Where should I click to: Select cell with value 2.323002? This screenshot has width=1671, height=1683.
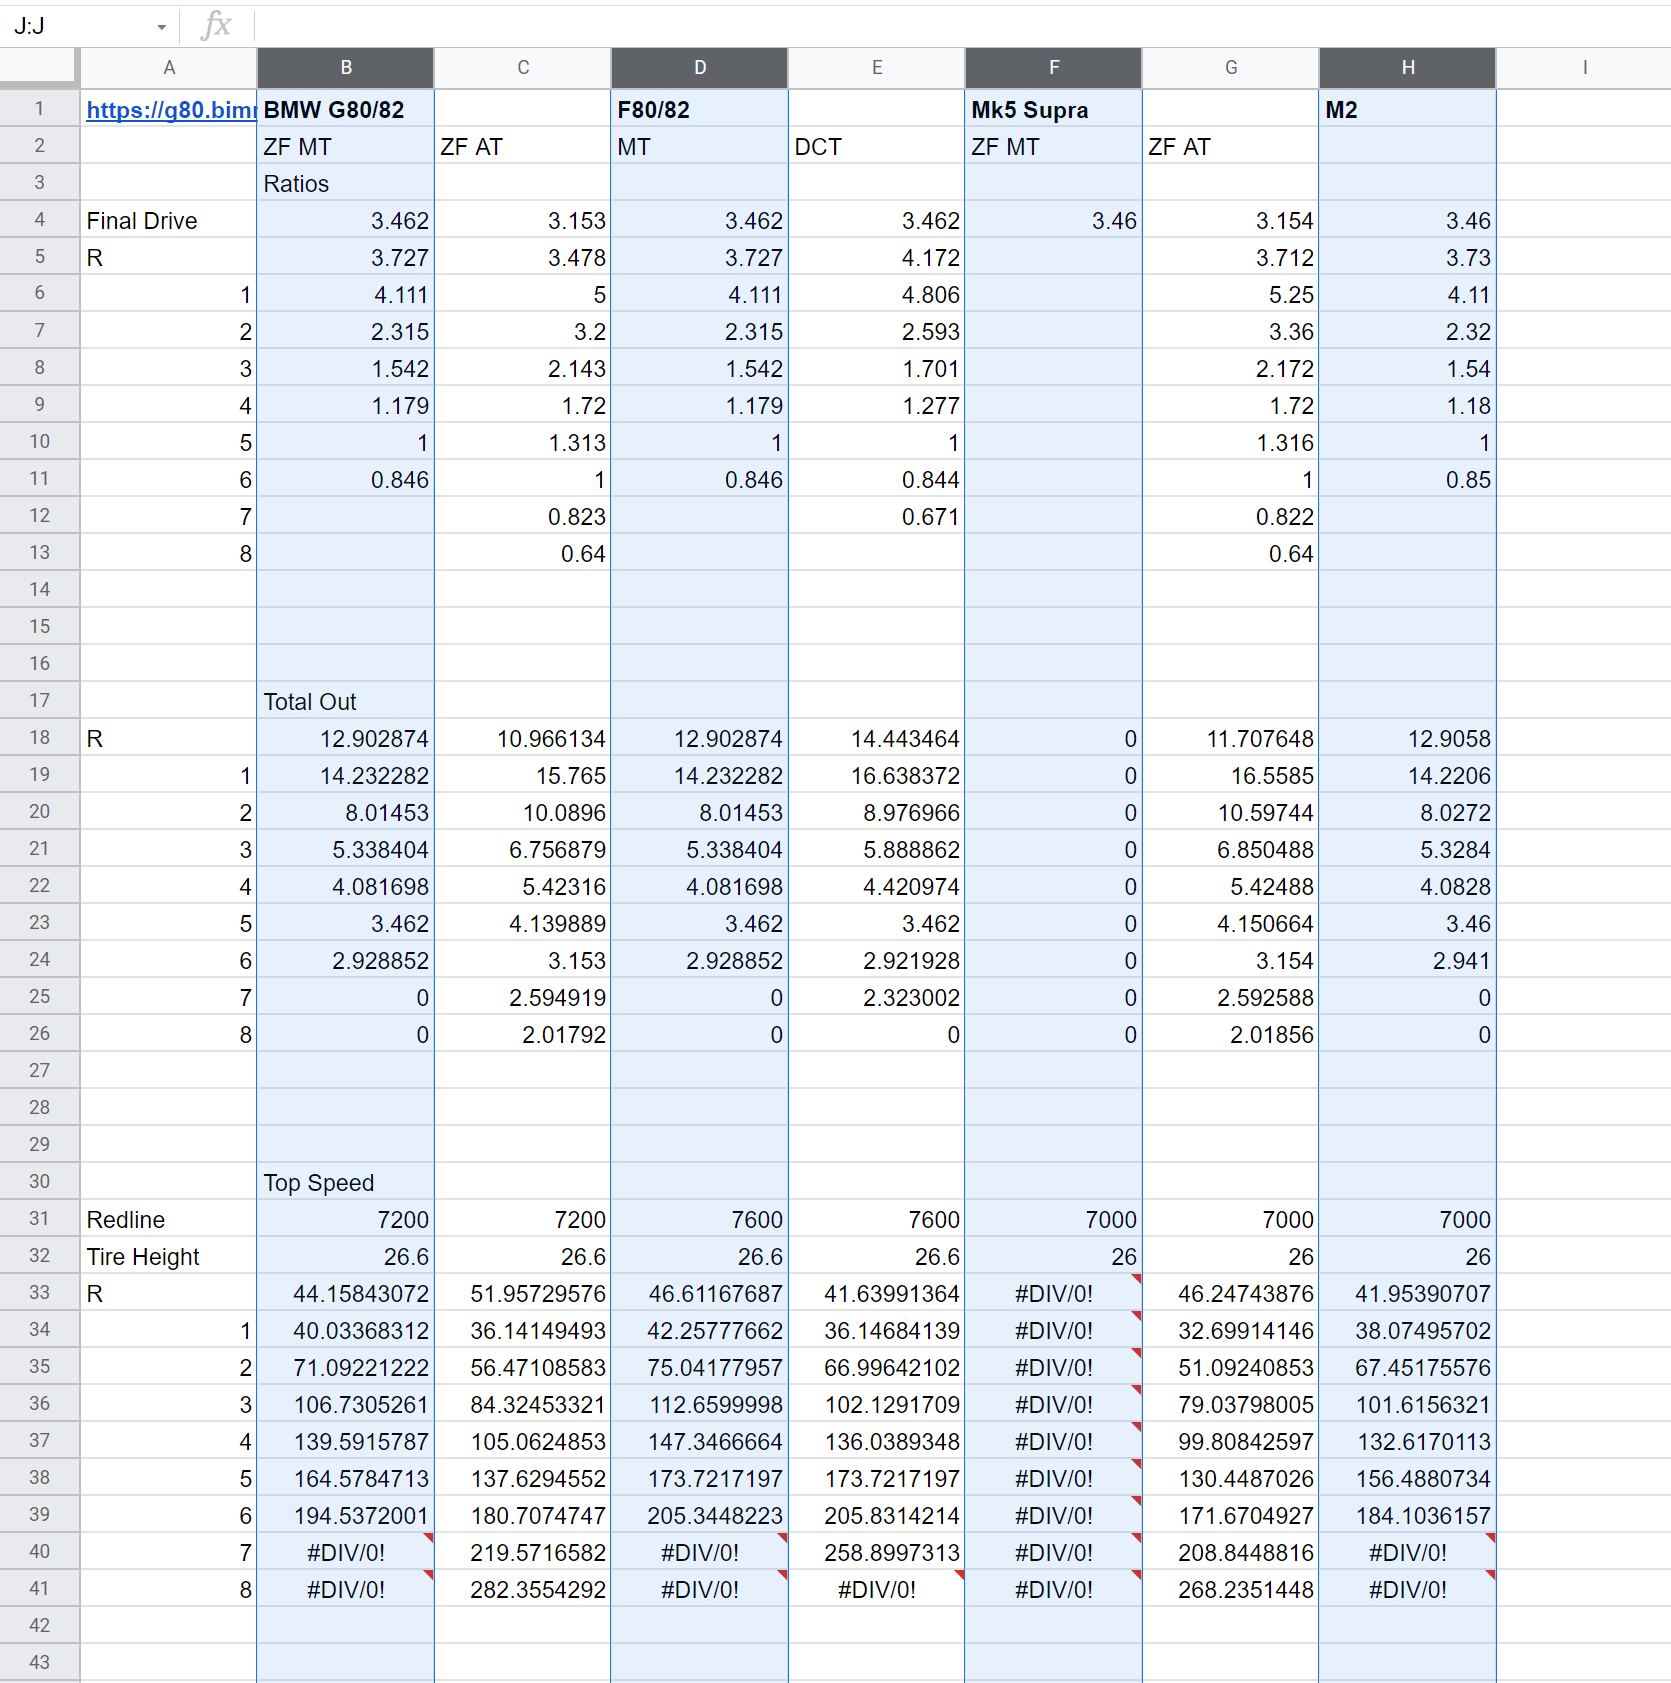pyautogui.click(x=877, y=997)
